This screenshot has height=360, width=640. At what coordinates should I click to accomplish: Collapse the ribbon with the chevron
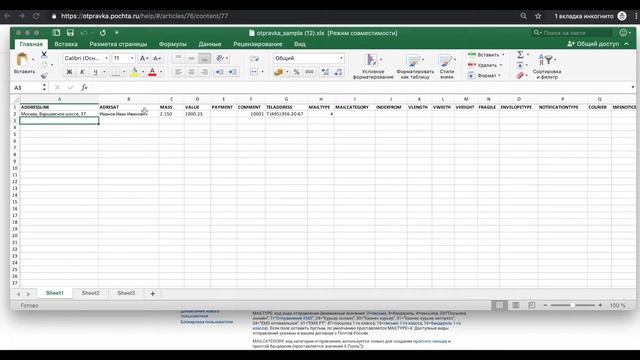click(x=627, y=44)
